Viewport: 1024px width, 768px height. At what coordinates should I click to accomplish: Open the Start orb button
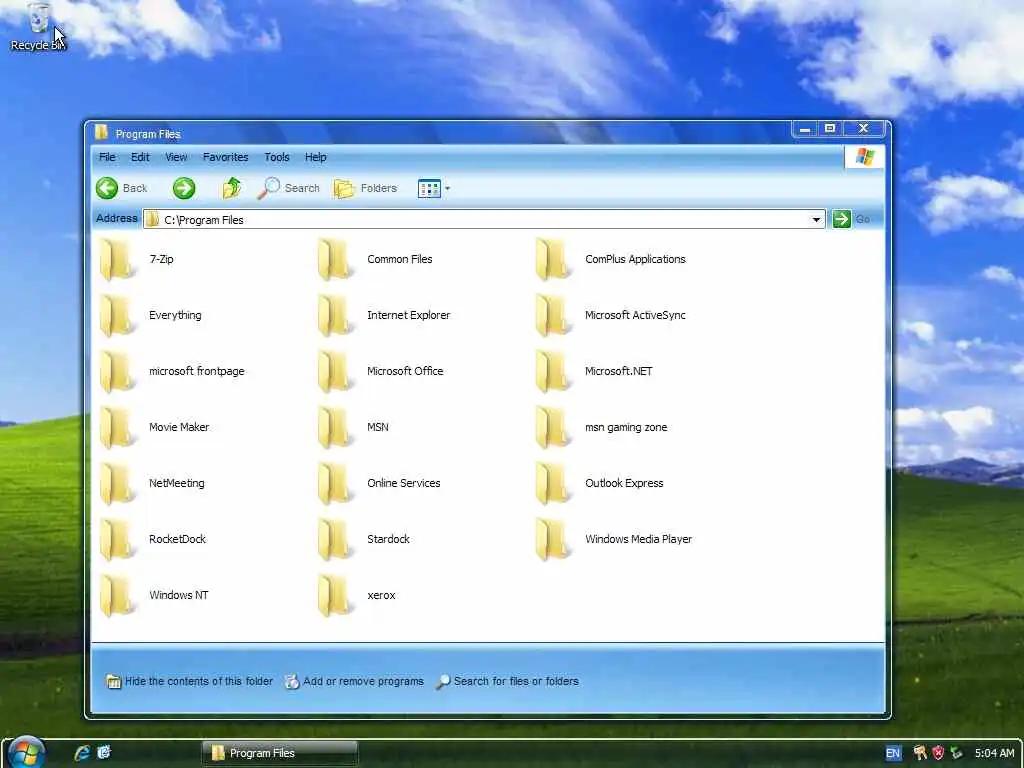tap(26, 753)
